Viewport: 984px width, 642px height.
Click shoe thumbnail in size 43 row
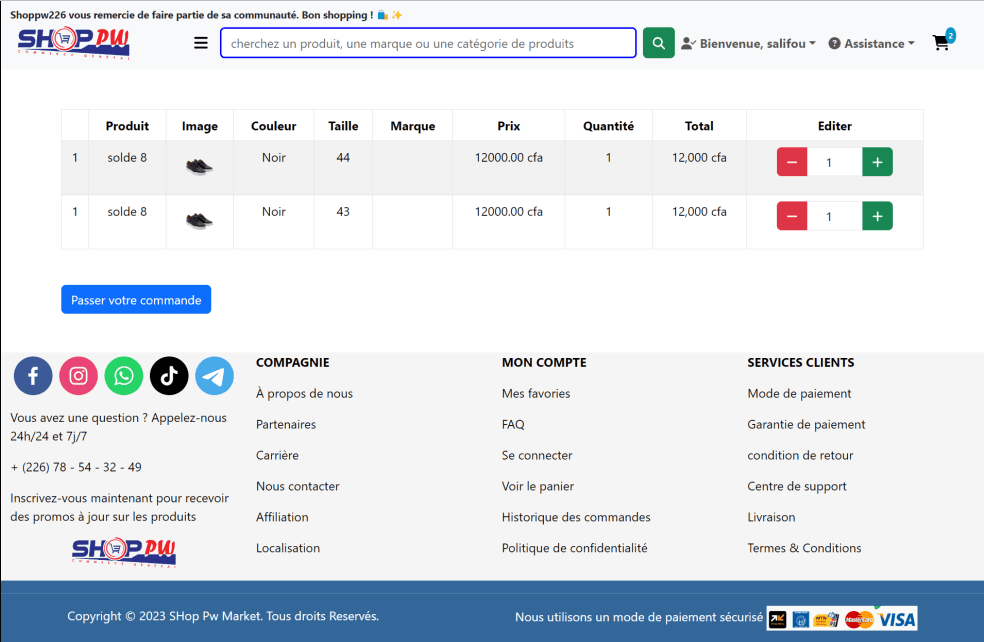(x=200, y=220)
